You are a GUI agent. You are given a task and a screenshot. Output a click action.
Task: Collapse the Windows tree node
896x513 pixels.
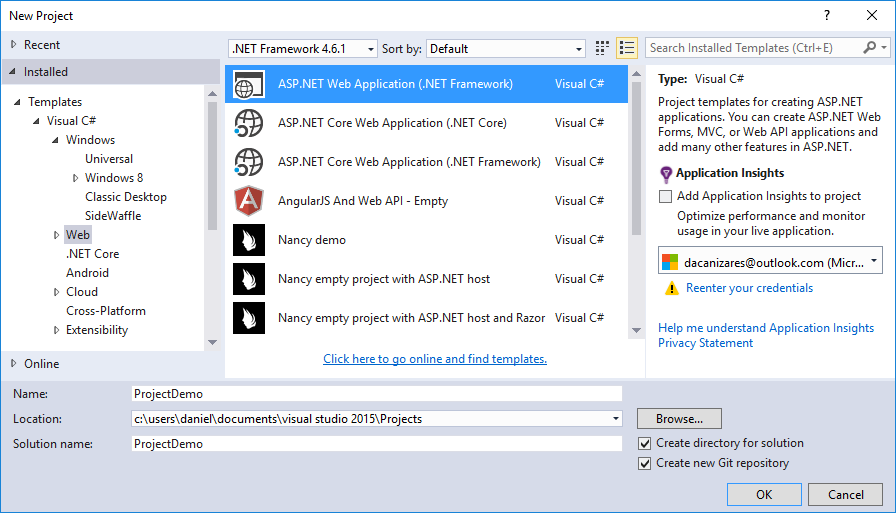coord(55,140)
